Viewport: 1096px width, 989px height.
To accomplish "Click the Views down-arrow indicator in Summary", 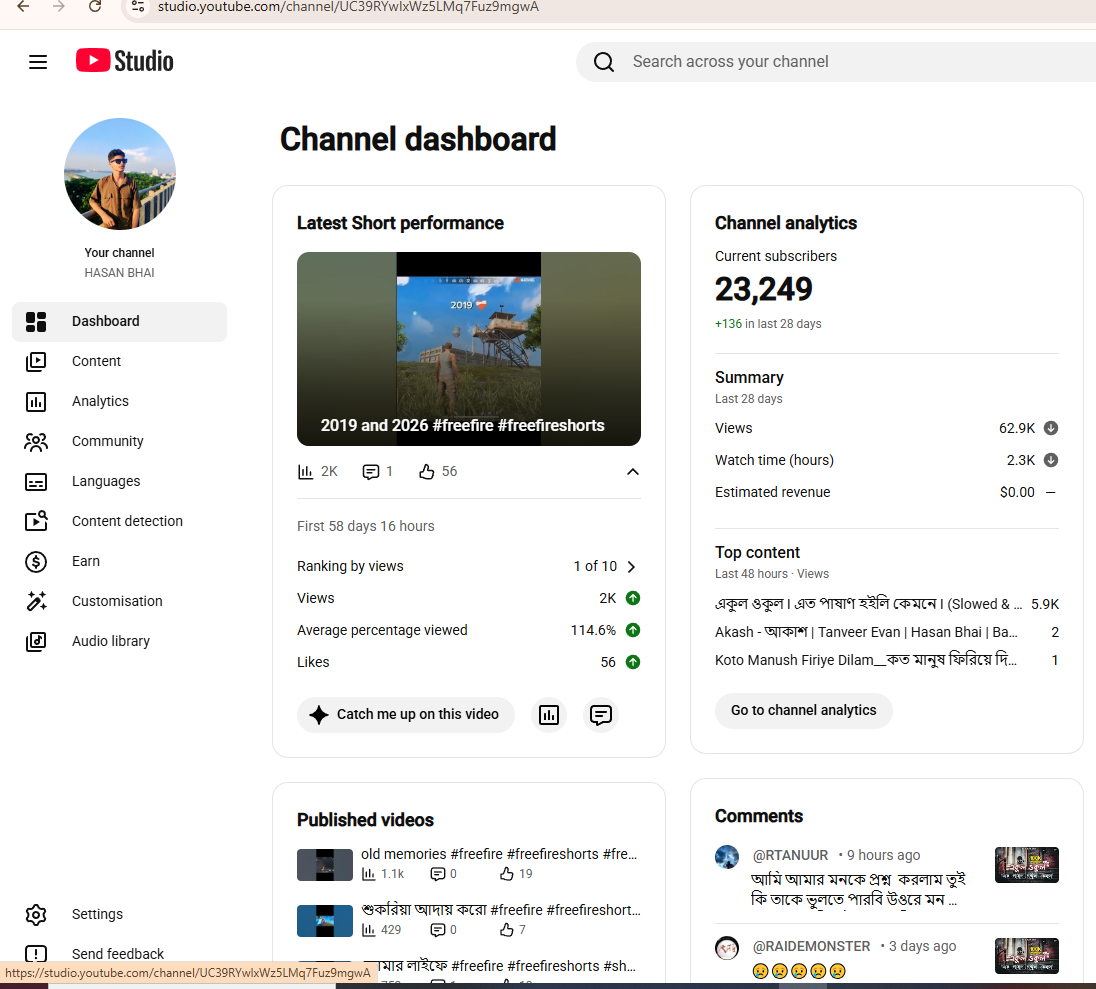I will pos(1051,428).
